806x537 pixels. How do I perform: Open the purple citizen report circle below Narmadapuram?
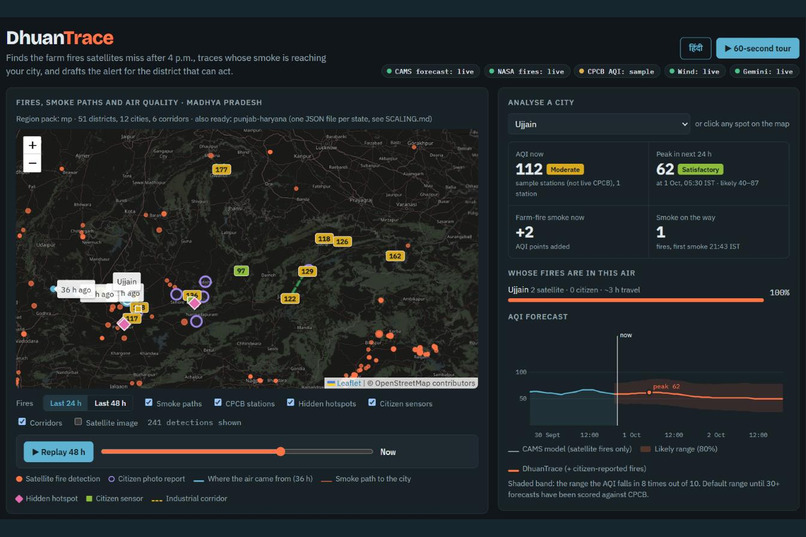point(196,322)
